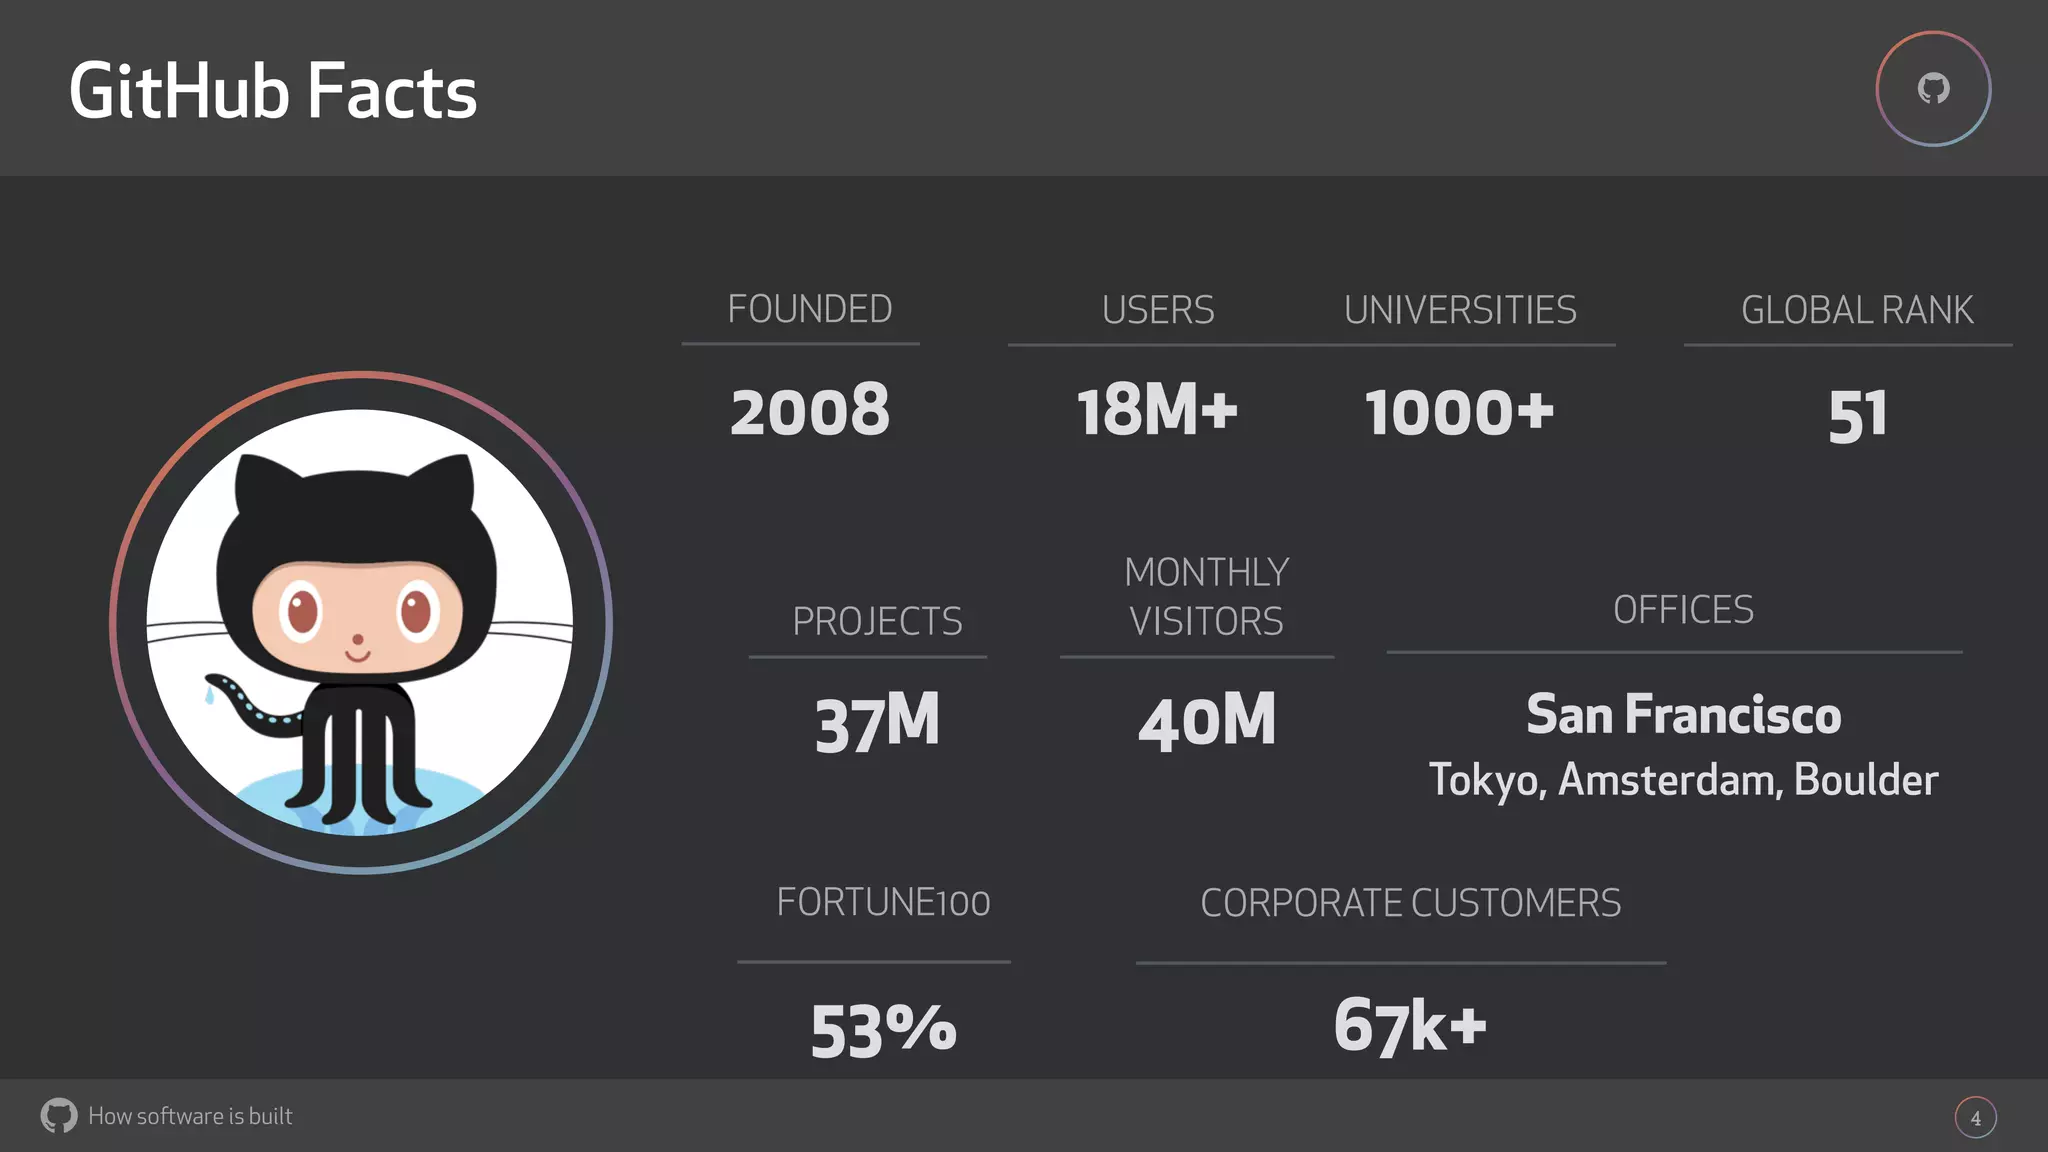Click the GLOBAL RANK value 51
The image size is (2048, 1152).
coord(1858,416)
